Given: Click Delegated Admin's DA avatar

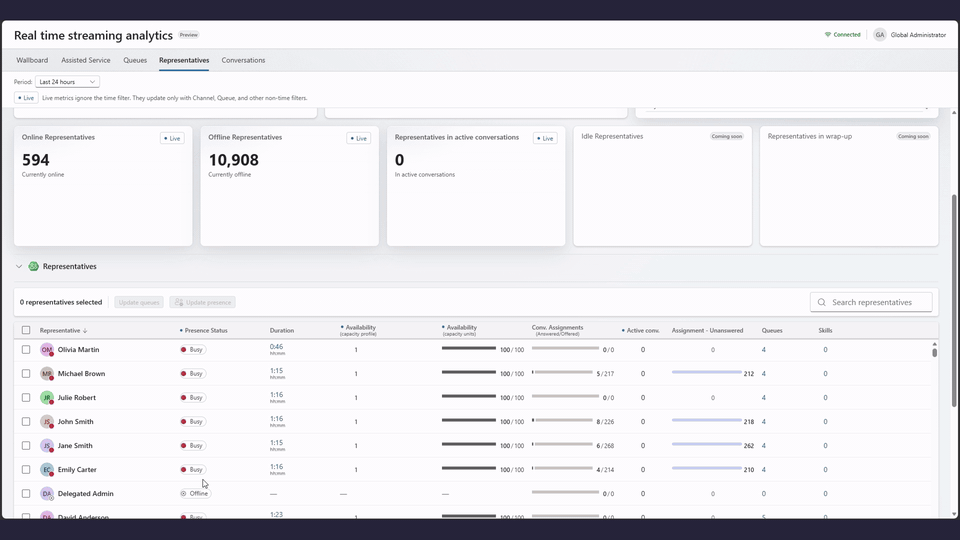Looking at the screenshot, I should point(47,493).
